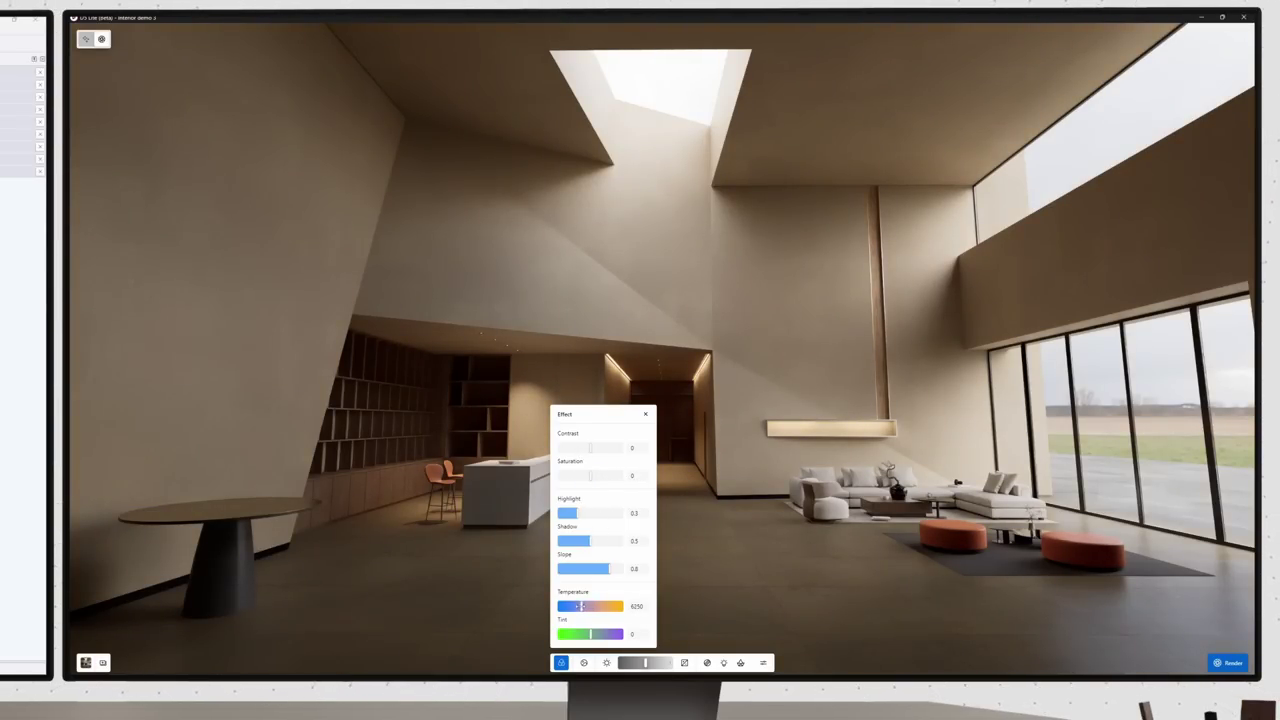Remove the first list row in left panel
The image size is (1280, 720).
(x=40, y=72)
